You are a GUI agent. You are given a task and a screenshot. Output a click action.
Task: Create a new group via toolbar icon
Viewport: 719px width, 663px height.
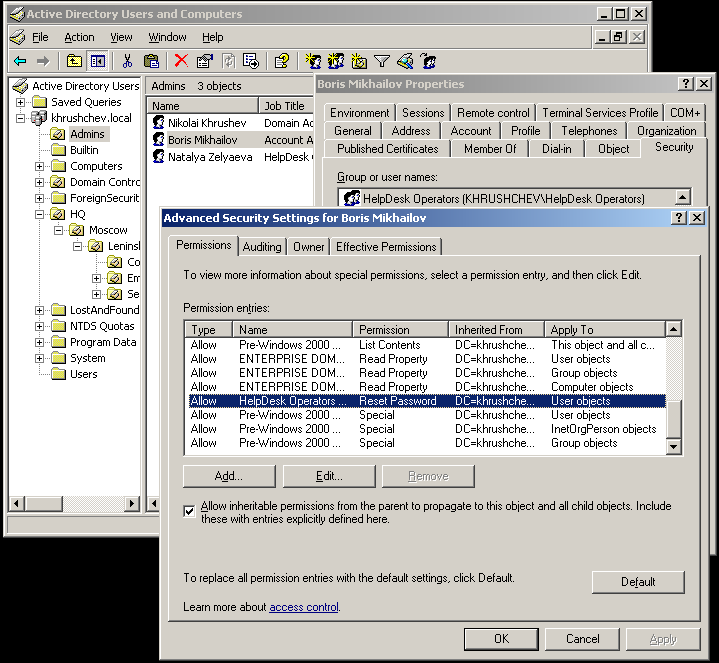click(x=336, y=61)
